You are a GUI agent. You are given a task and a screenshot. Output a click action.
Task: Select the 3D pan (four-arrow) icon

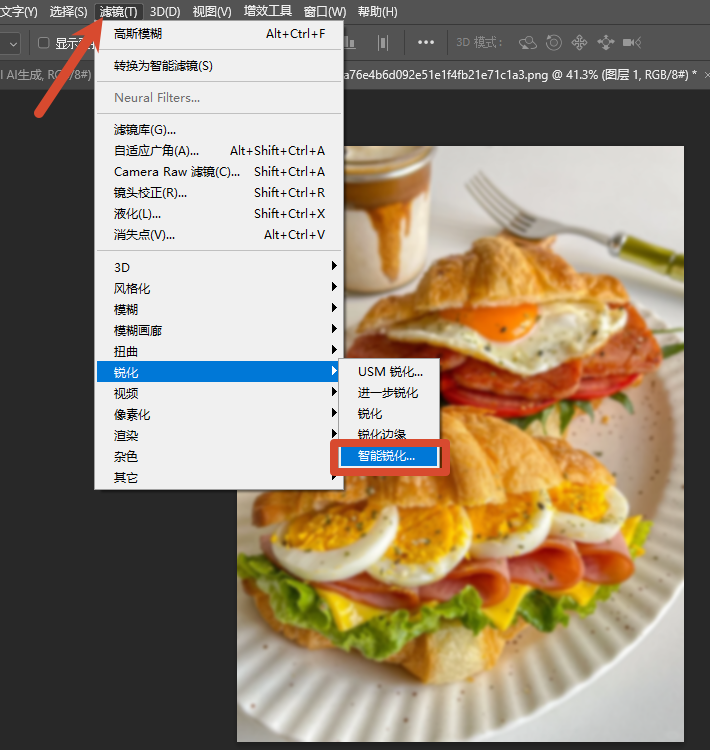(579, 43)
